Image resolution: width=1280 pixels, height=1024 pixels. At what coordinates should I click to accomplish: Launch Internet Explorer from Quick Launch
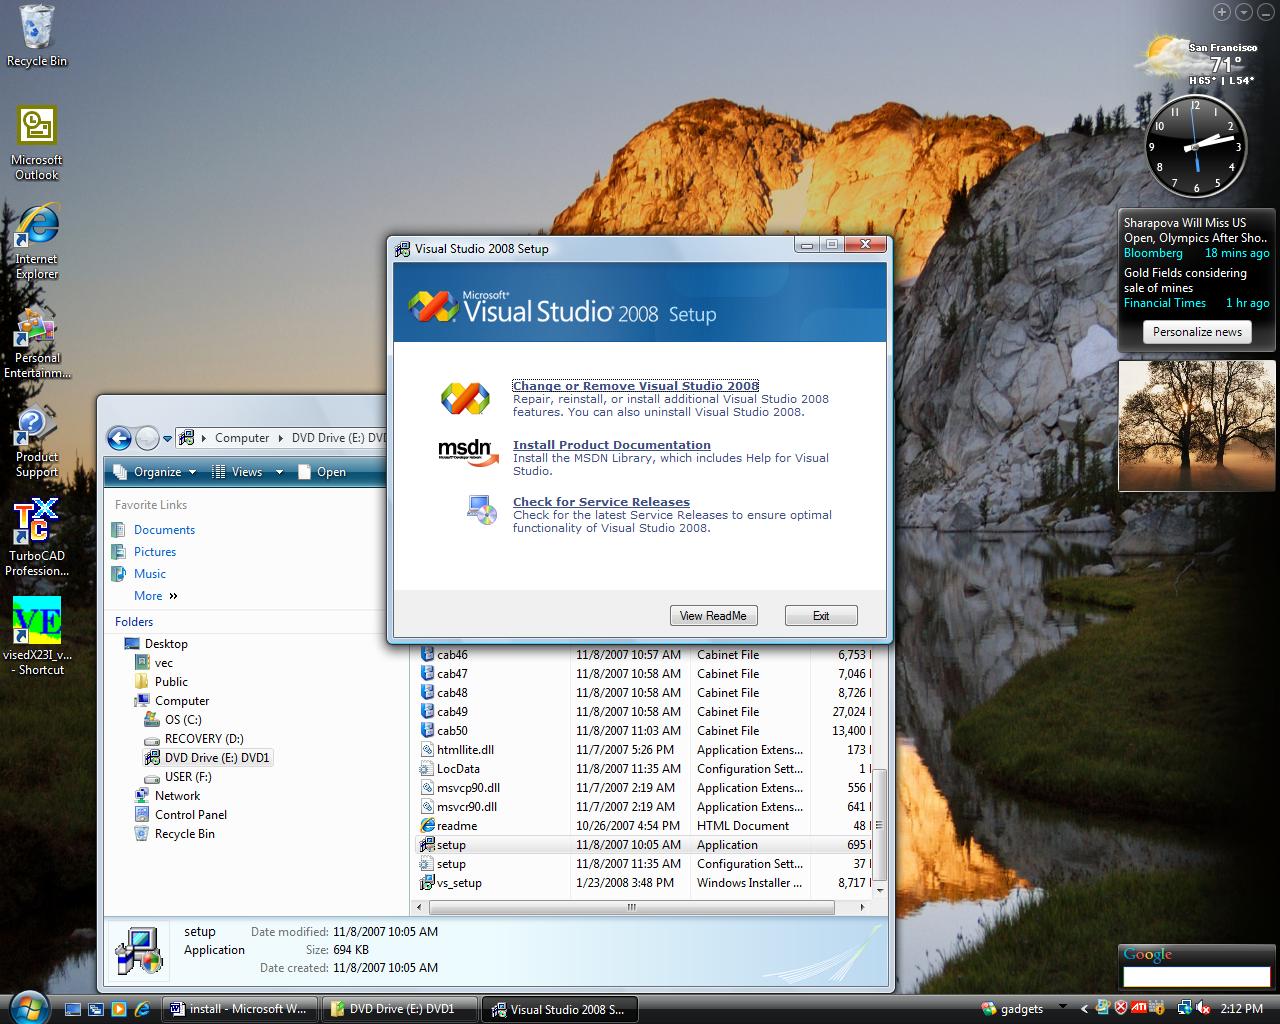pos(142,1009)
